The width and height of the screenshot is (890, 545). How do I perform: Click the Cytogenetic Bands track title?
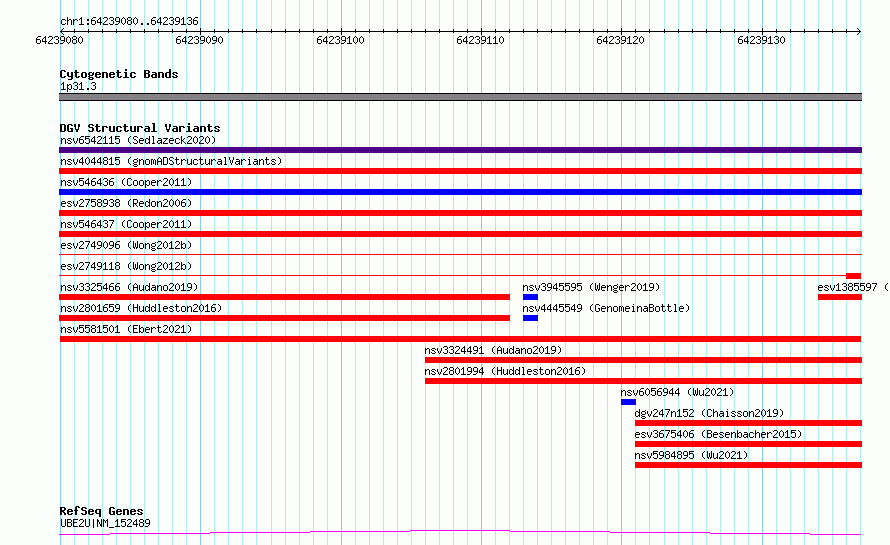pos(119,74)
